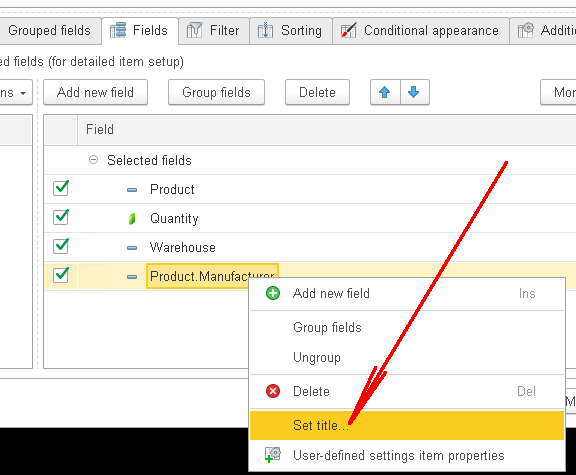
Task: Open the More dropdown button
Action: 558,92
